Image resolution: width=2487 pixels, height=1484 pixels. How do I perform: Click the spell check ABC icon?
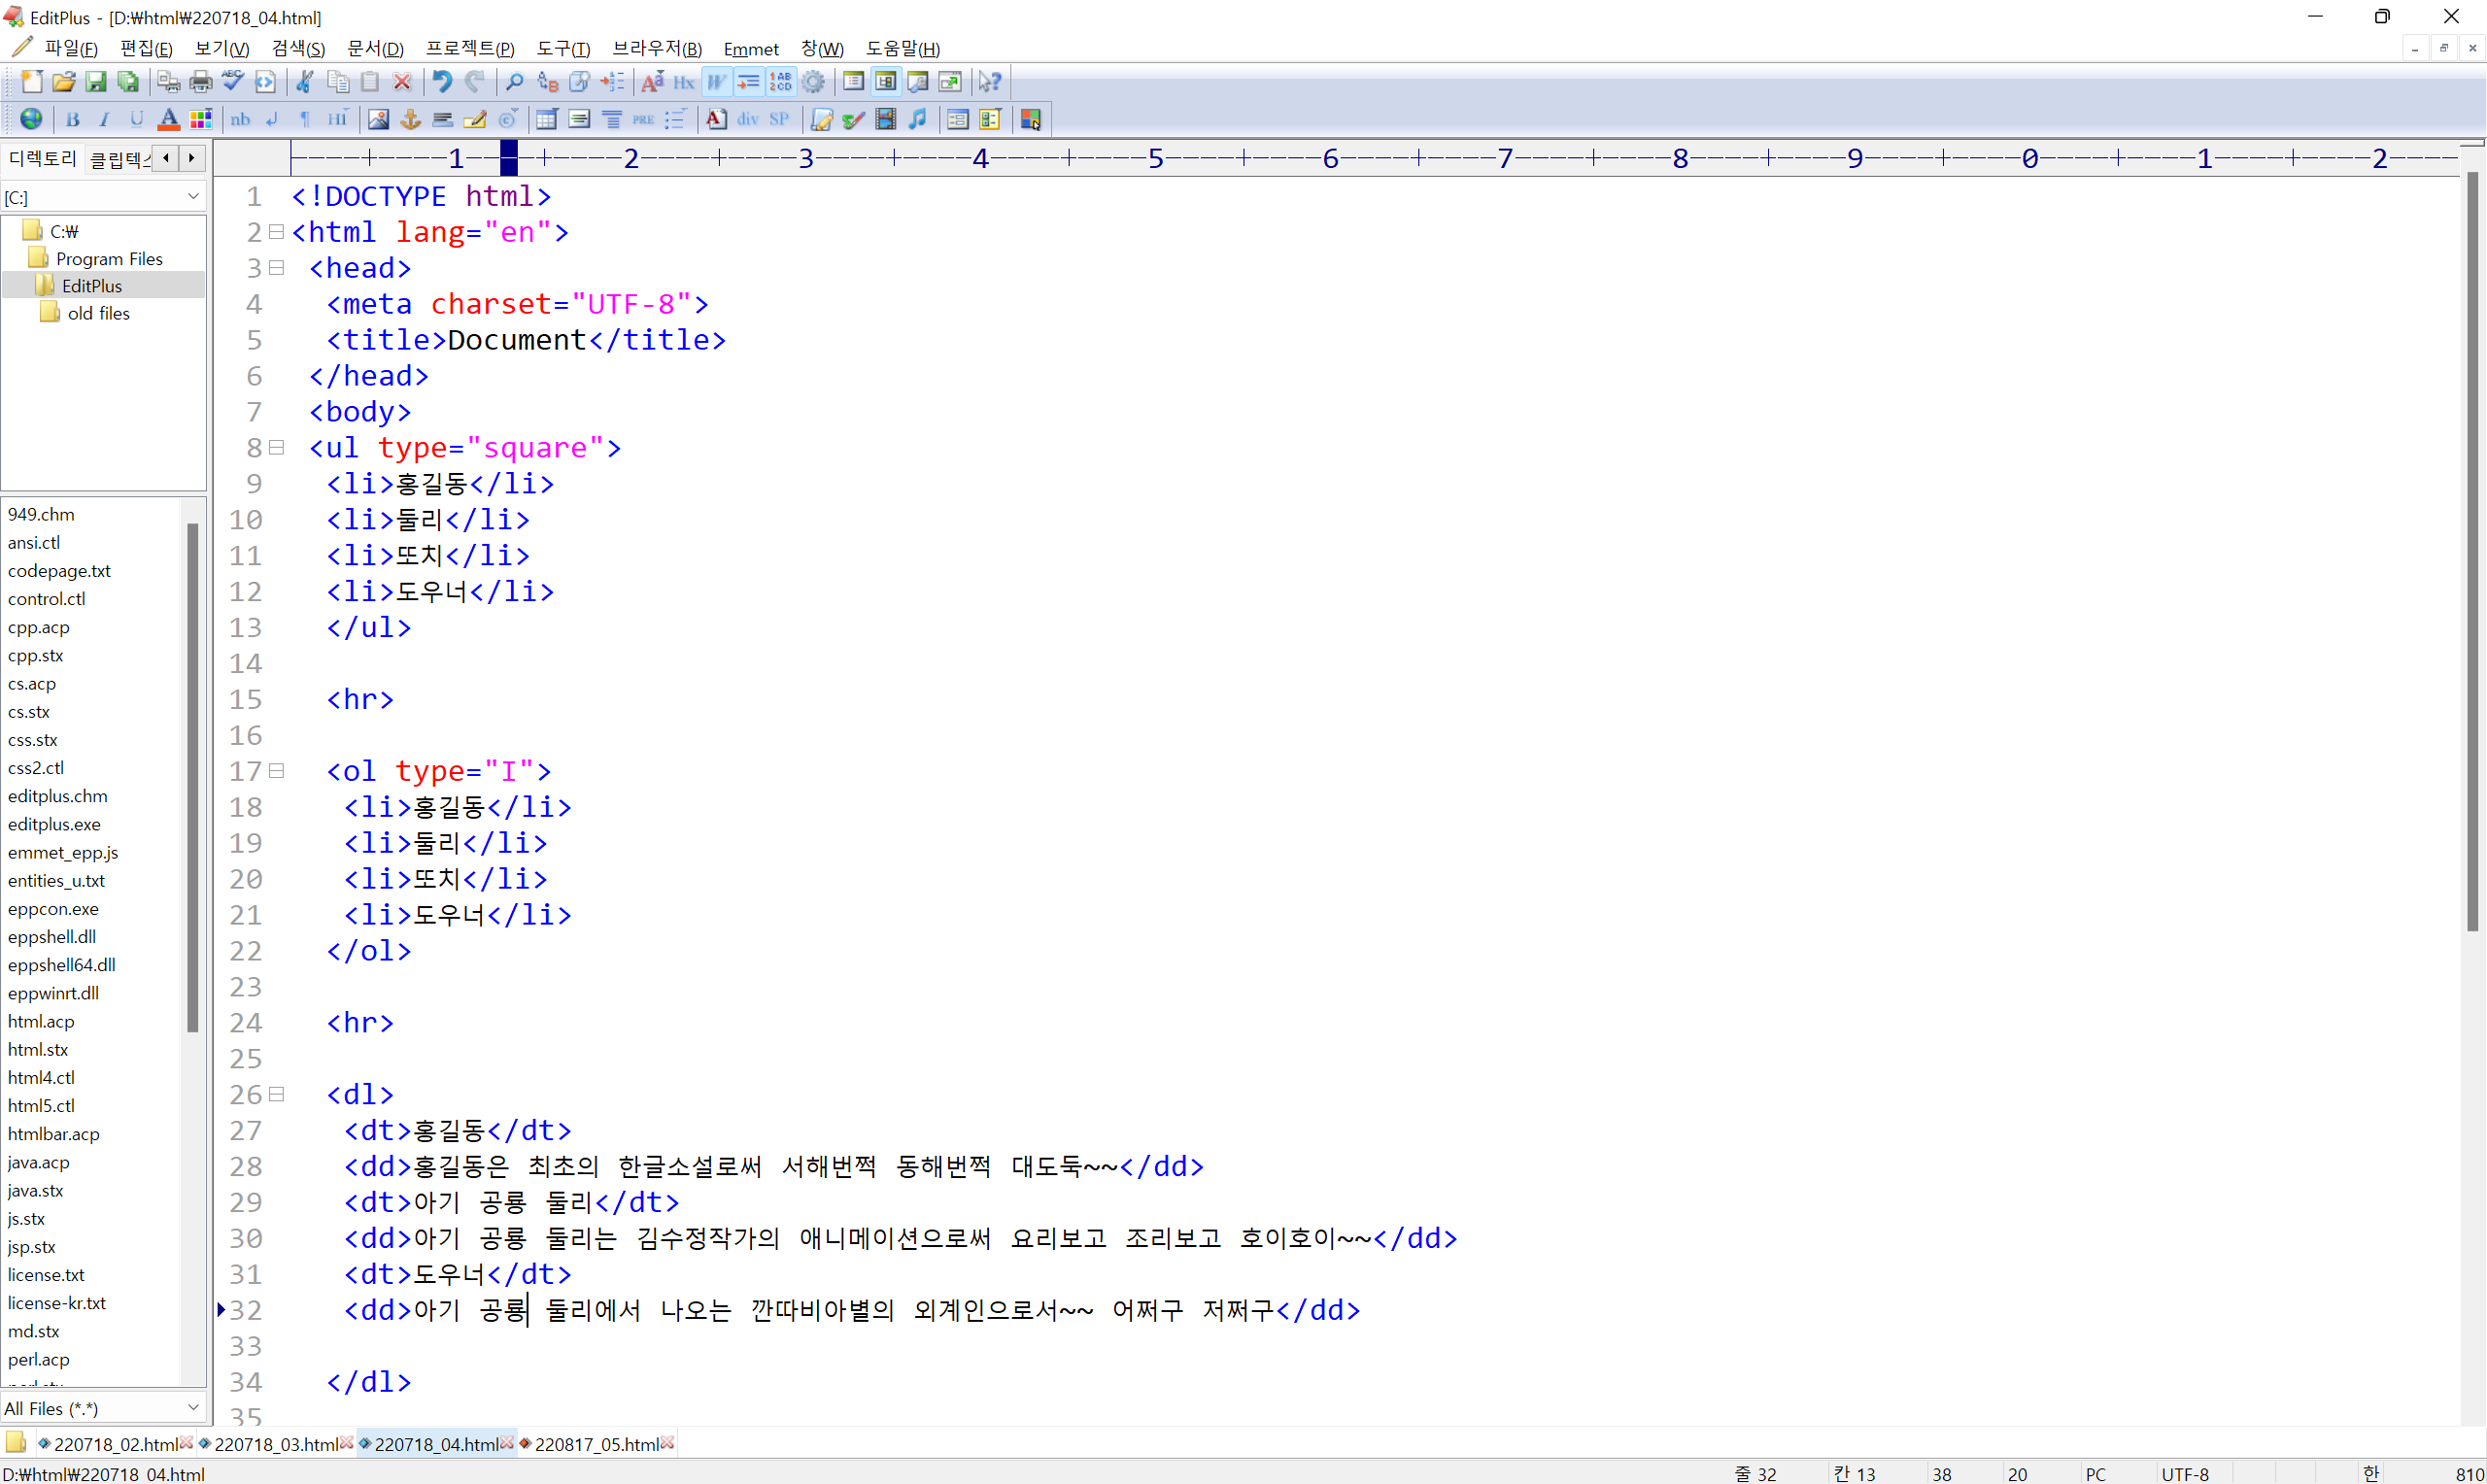click(233, 82)
